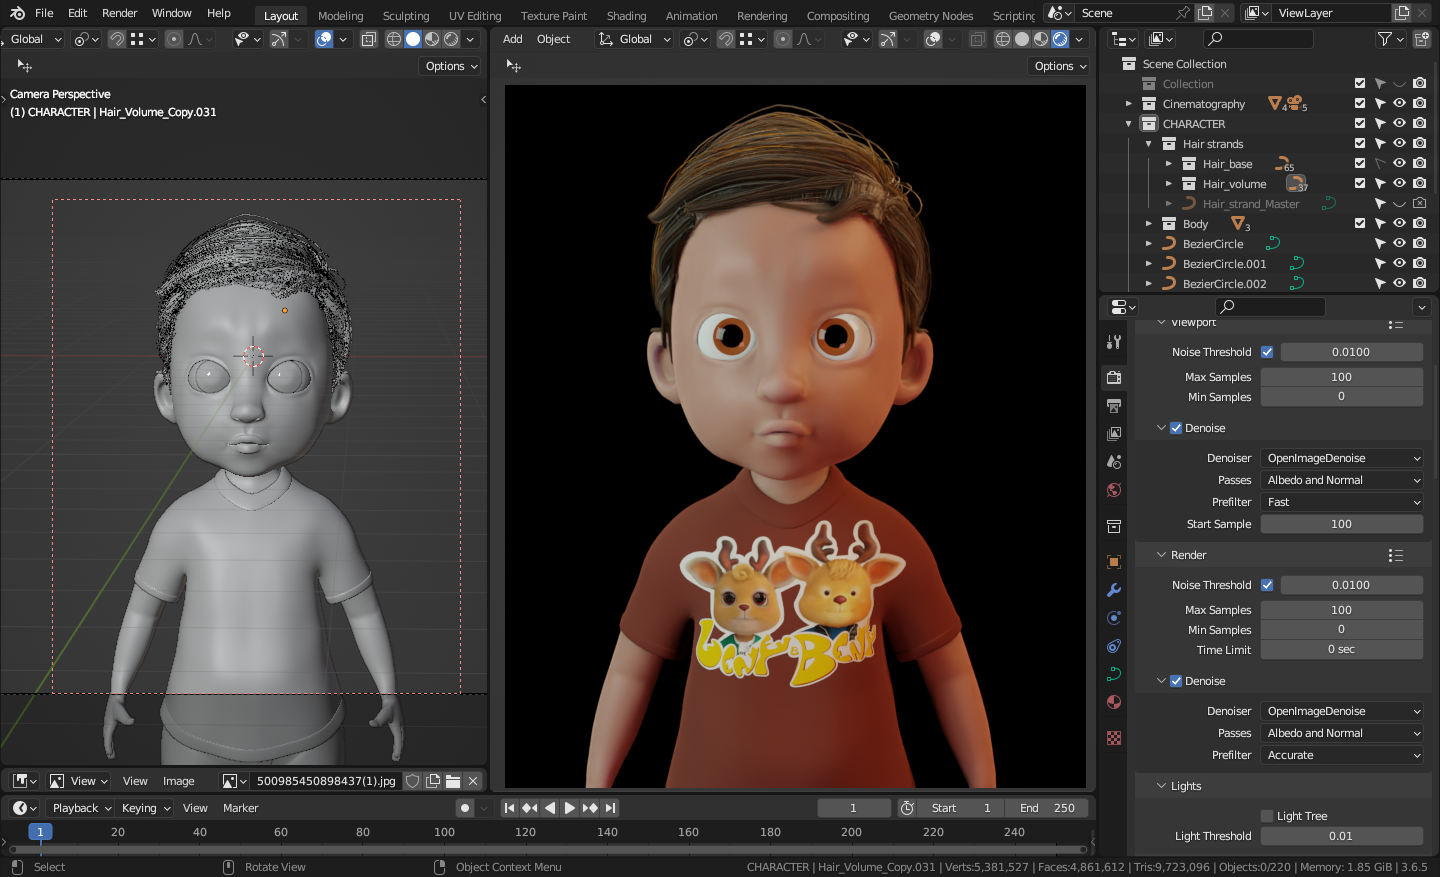
Task: Hide the Body collection in viewport
Action: [1399, 223]
